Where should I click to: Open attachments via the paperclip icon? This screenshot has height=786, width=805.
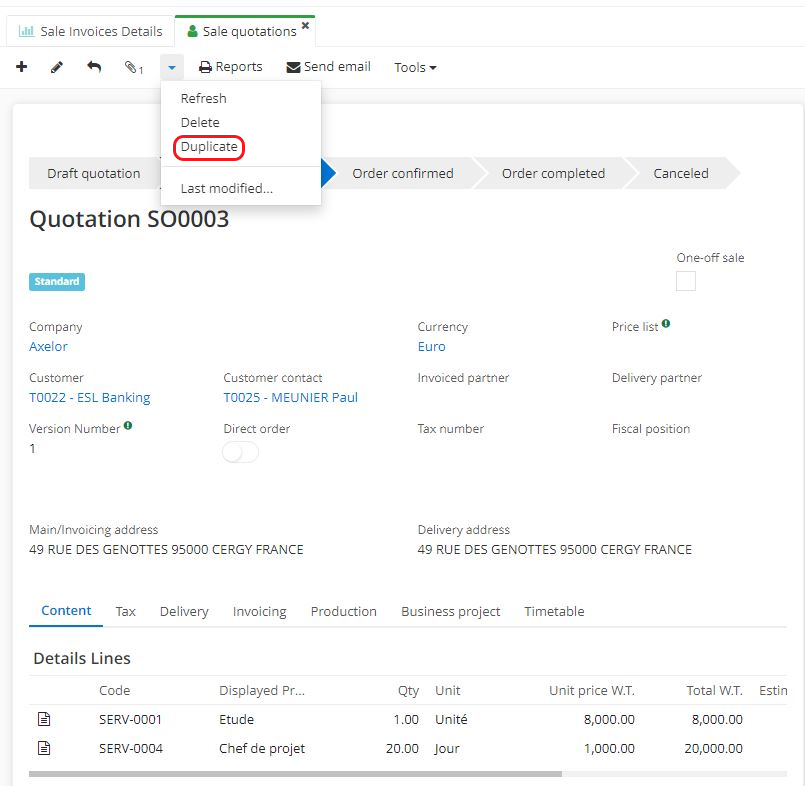click(133, 68)
